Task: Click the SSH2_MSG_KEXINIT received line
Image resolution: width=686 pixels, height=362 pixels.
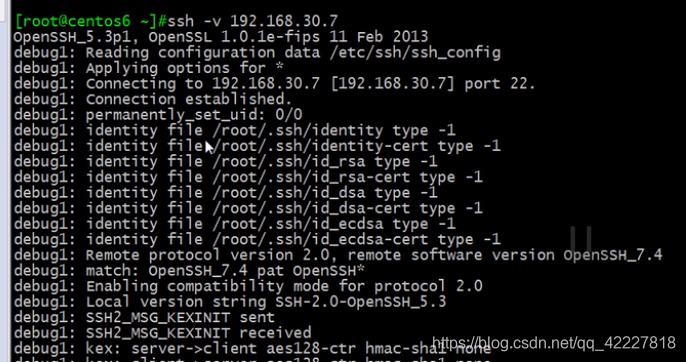Action: click(x=162, y=333)
